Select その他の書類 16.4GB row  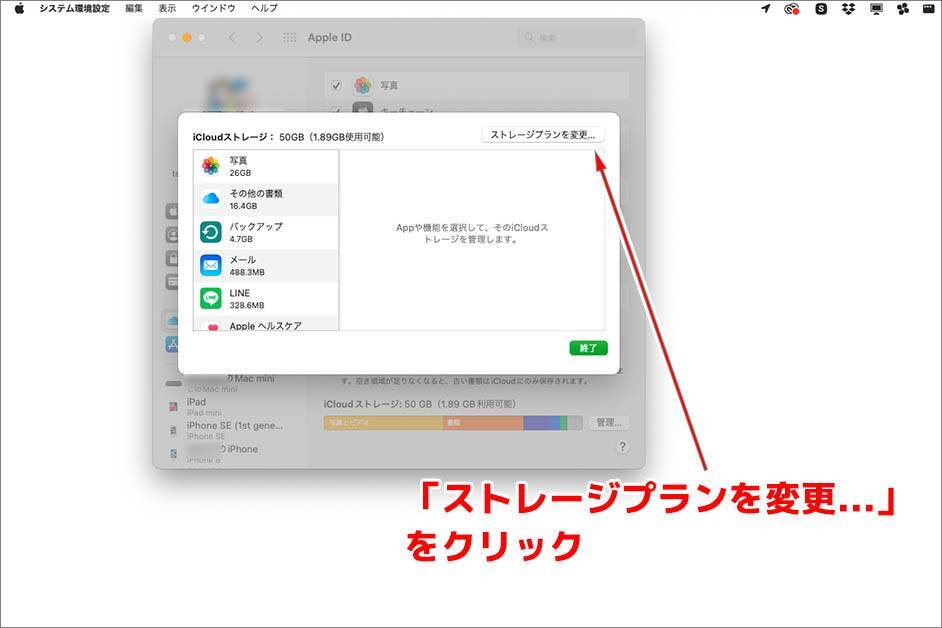tap(266, 200)
